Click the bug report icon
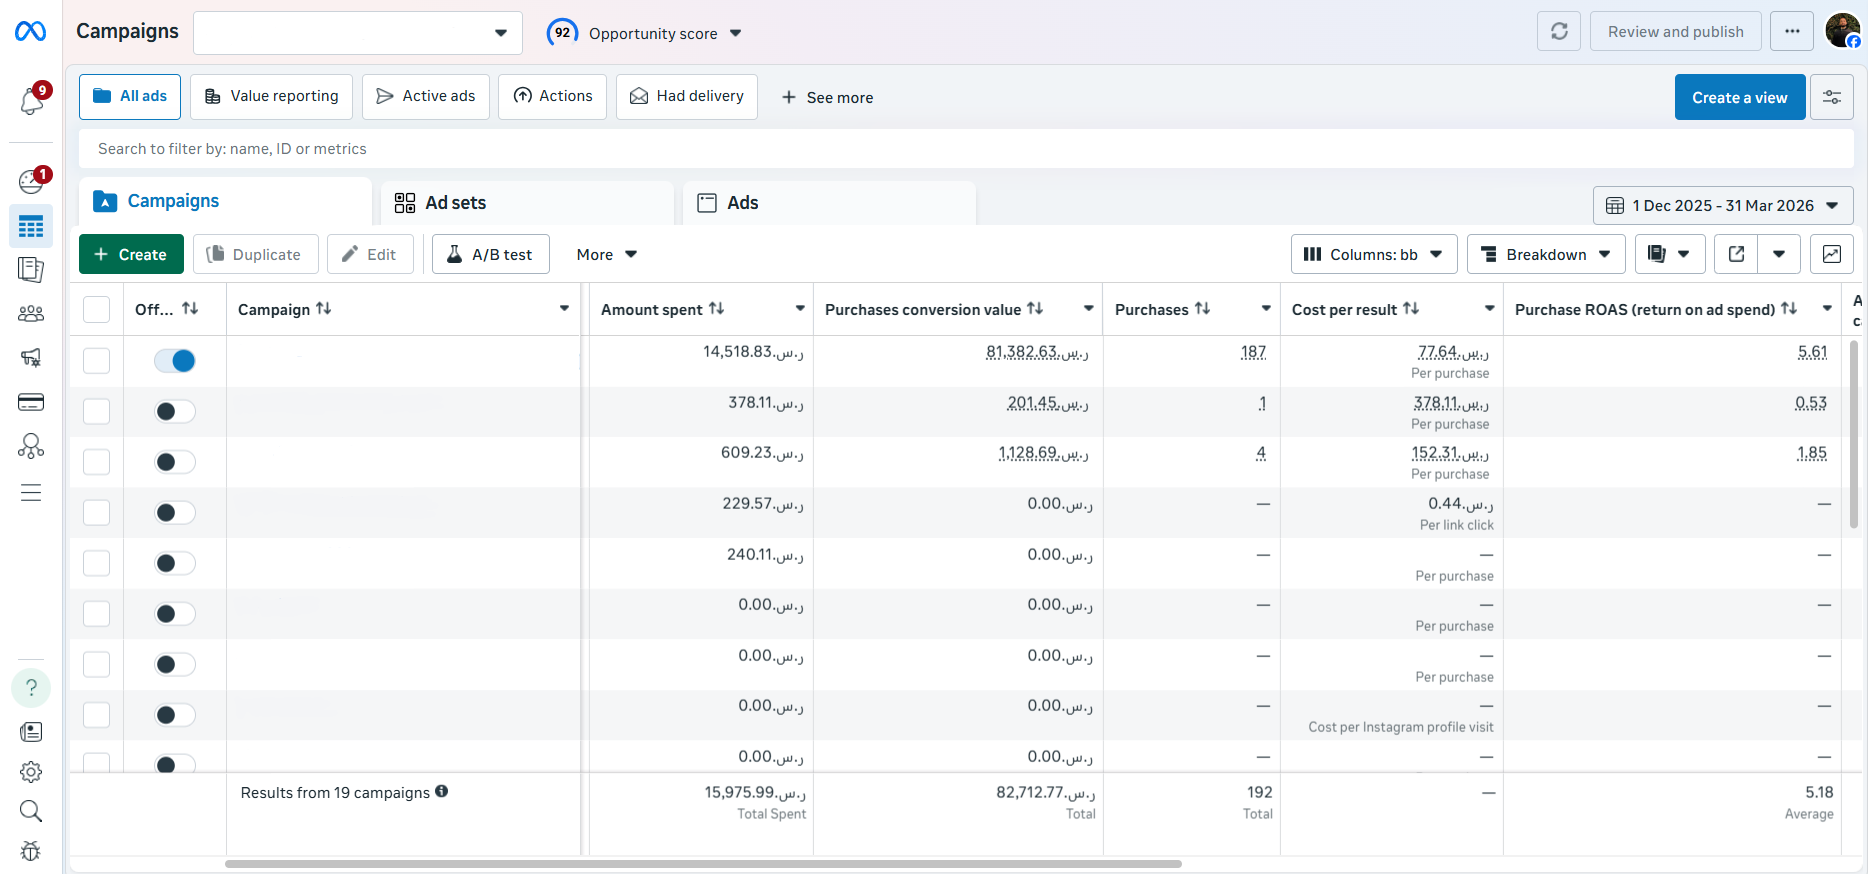Screen dimensions: 1868x874 pyautogui.click(x=31, y=851)
